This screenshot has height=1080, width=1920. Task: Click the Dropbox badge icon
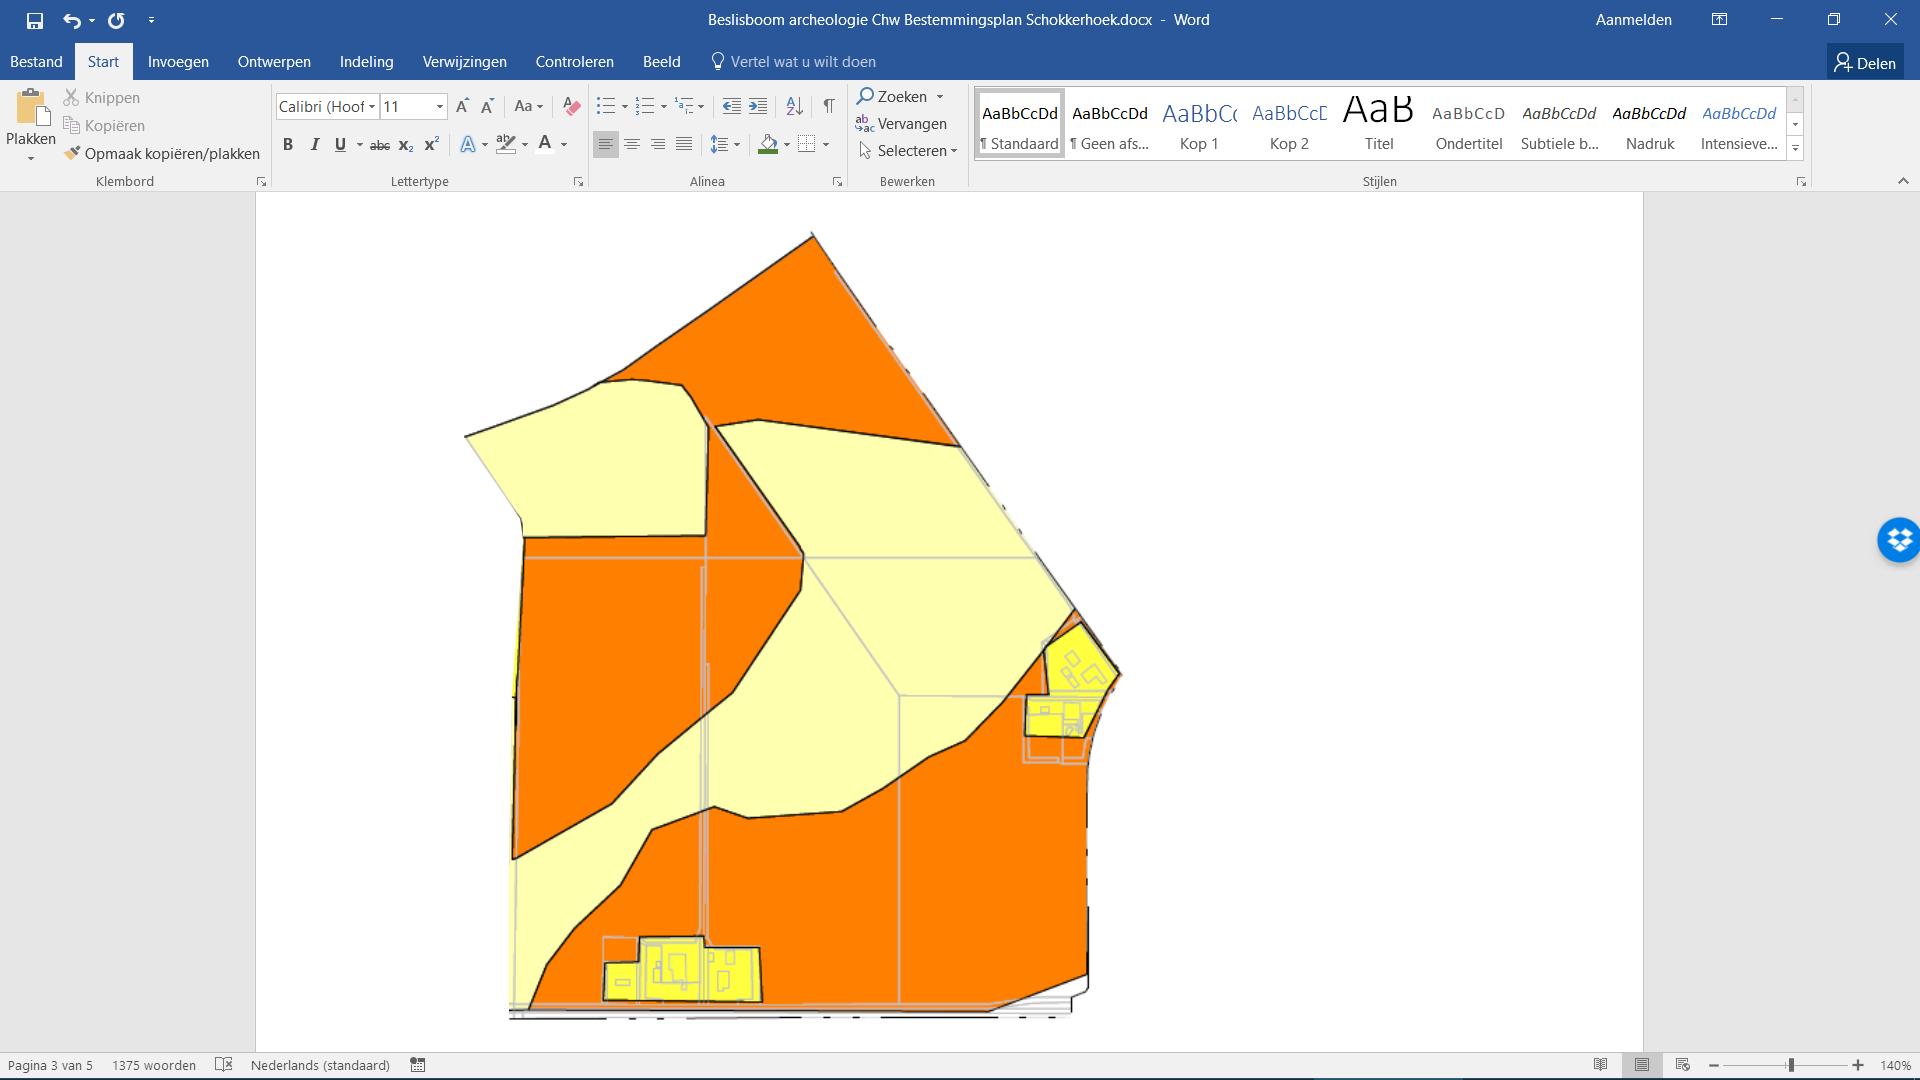(1898, 540)
